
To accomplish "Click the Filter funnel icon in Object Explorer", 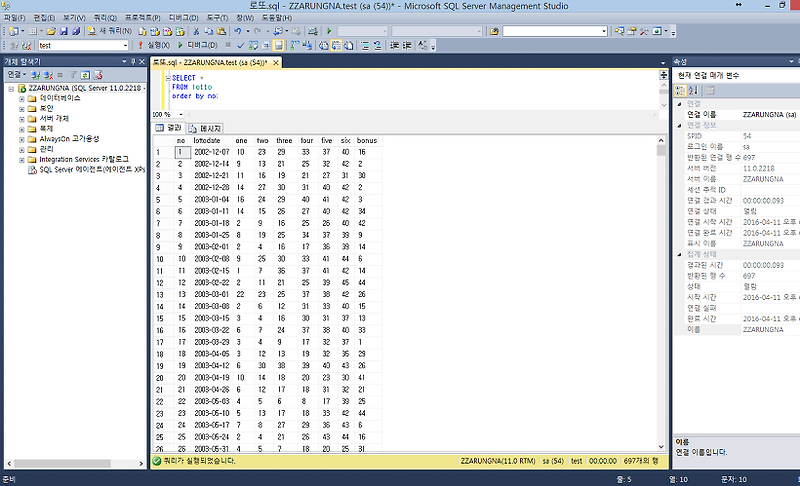I will (x=73, y=75).
